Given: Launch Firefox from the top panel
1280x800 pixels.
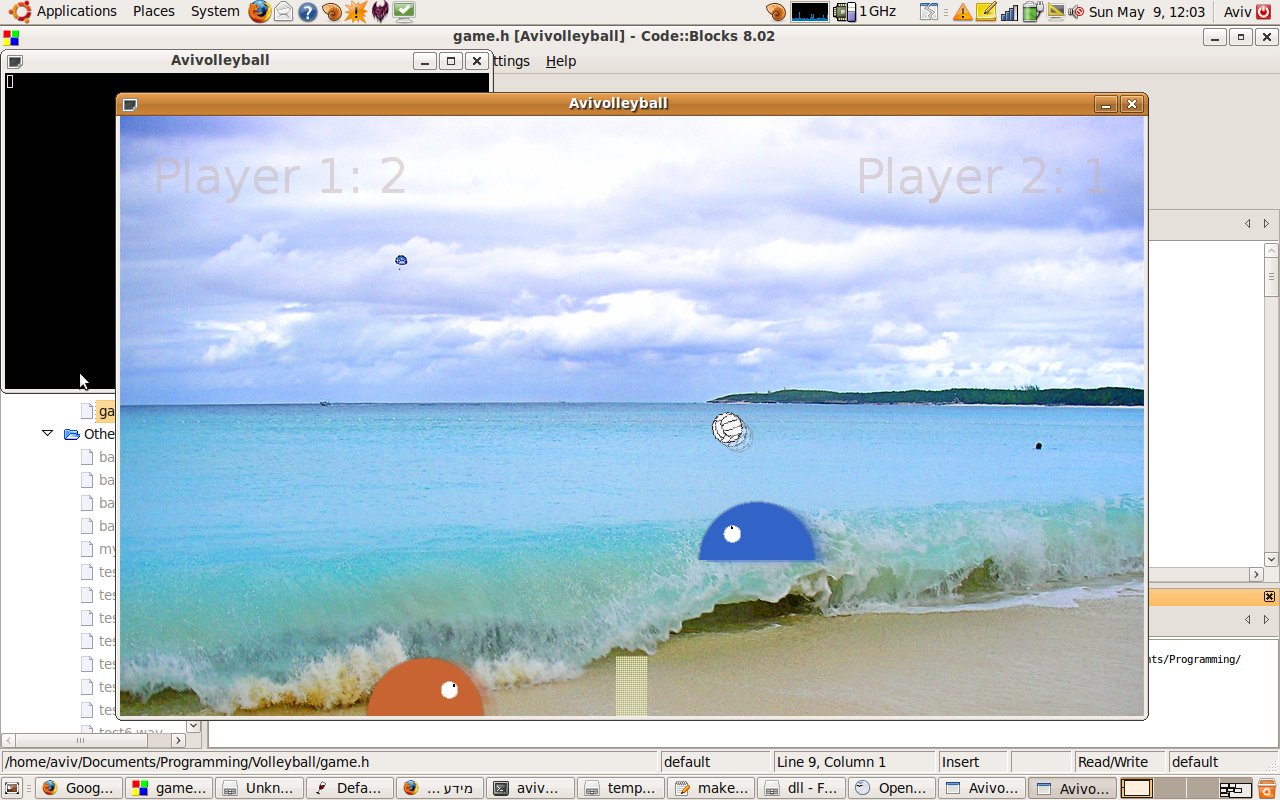Looking at the screenshot, I should tap(259, 12).
